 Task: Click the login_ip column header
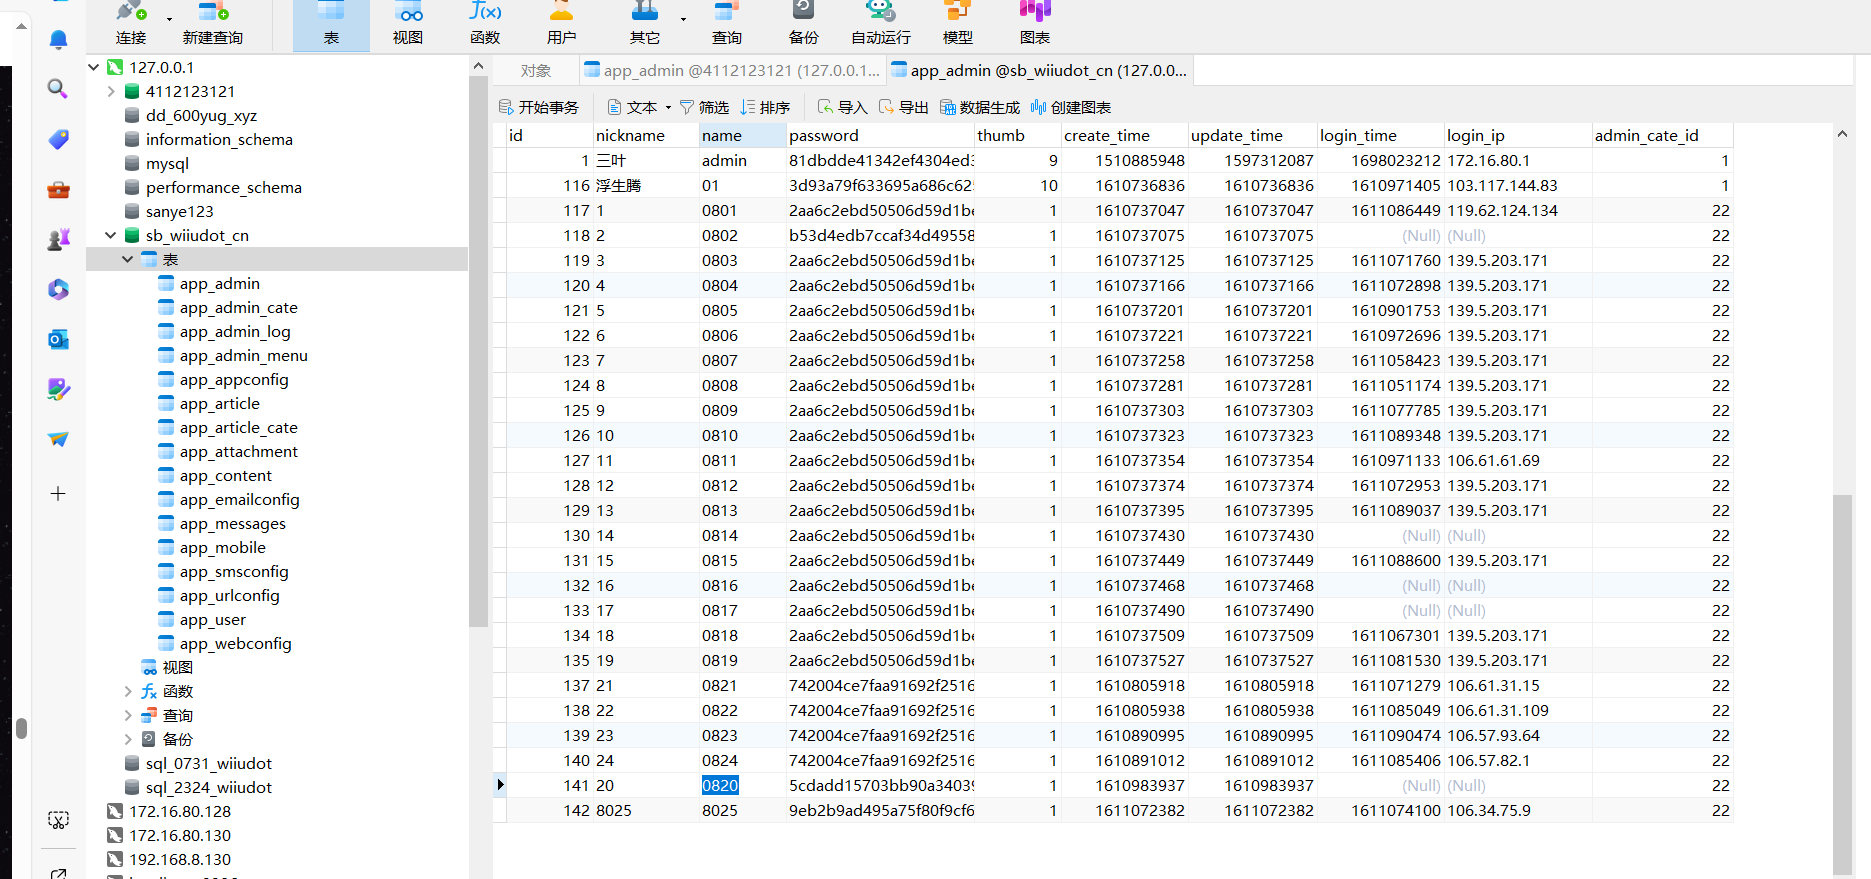point(1518,135)
